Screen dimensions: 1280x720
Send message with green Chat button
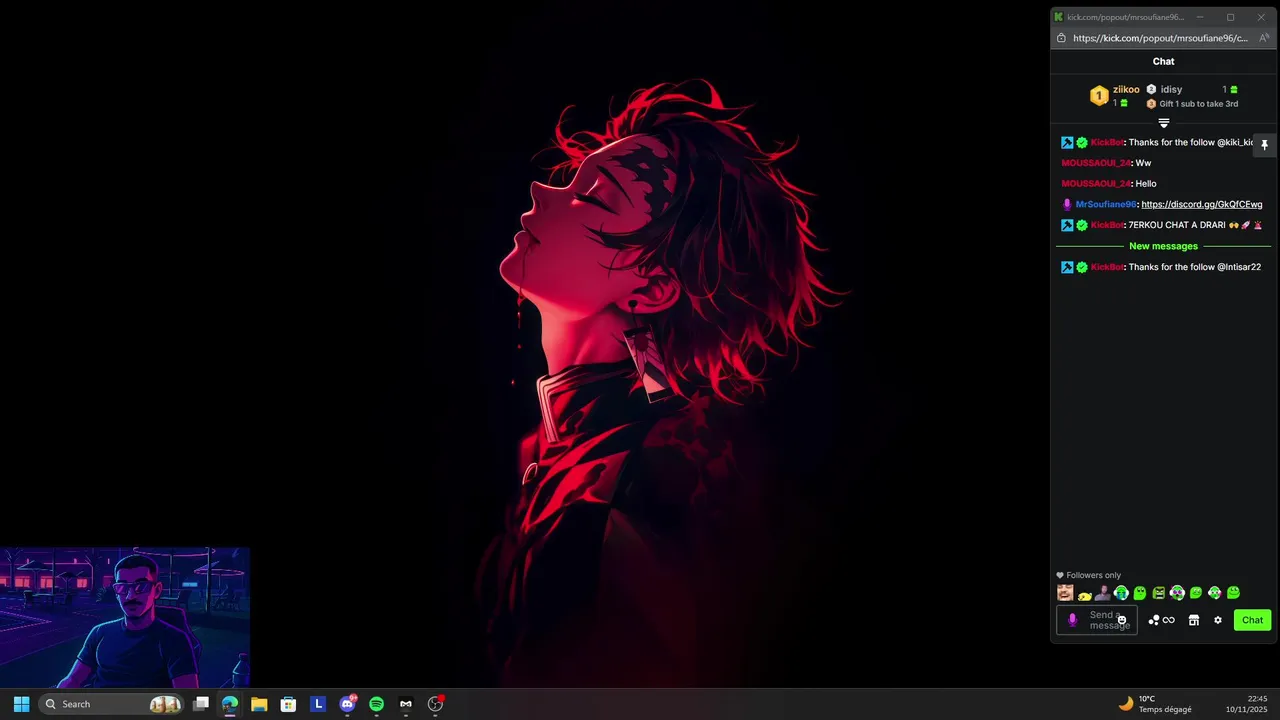pos(1252,620)
